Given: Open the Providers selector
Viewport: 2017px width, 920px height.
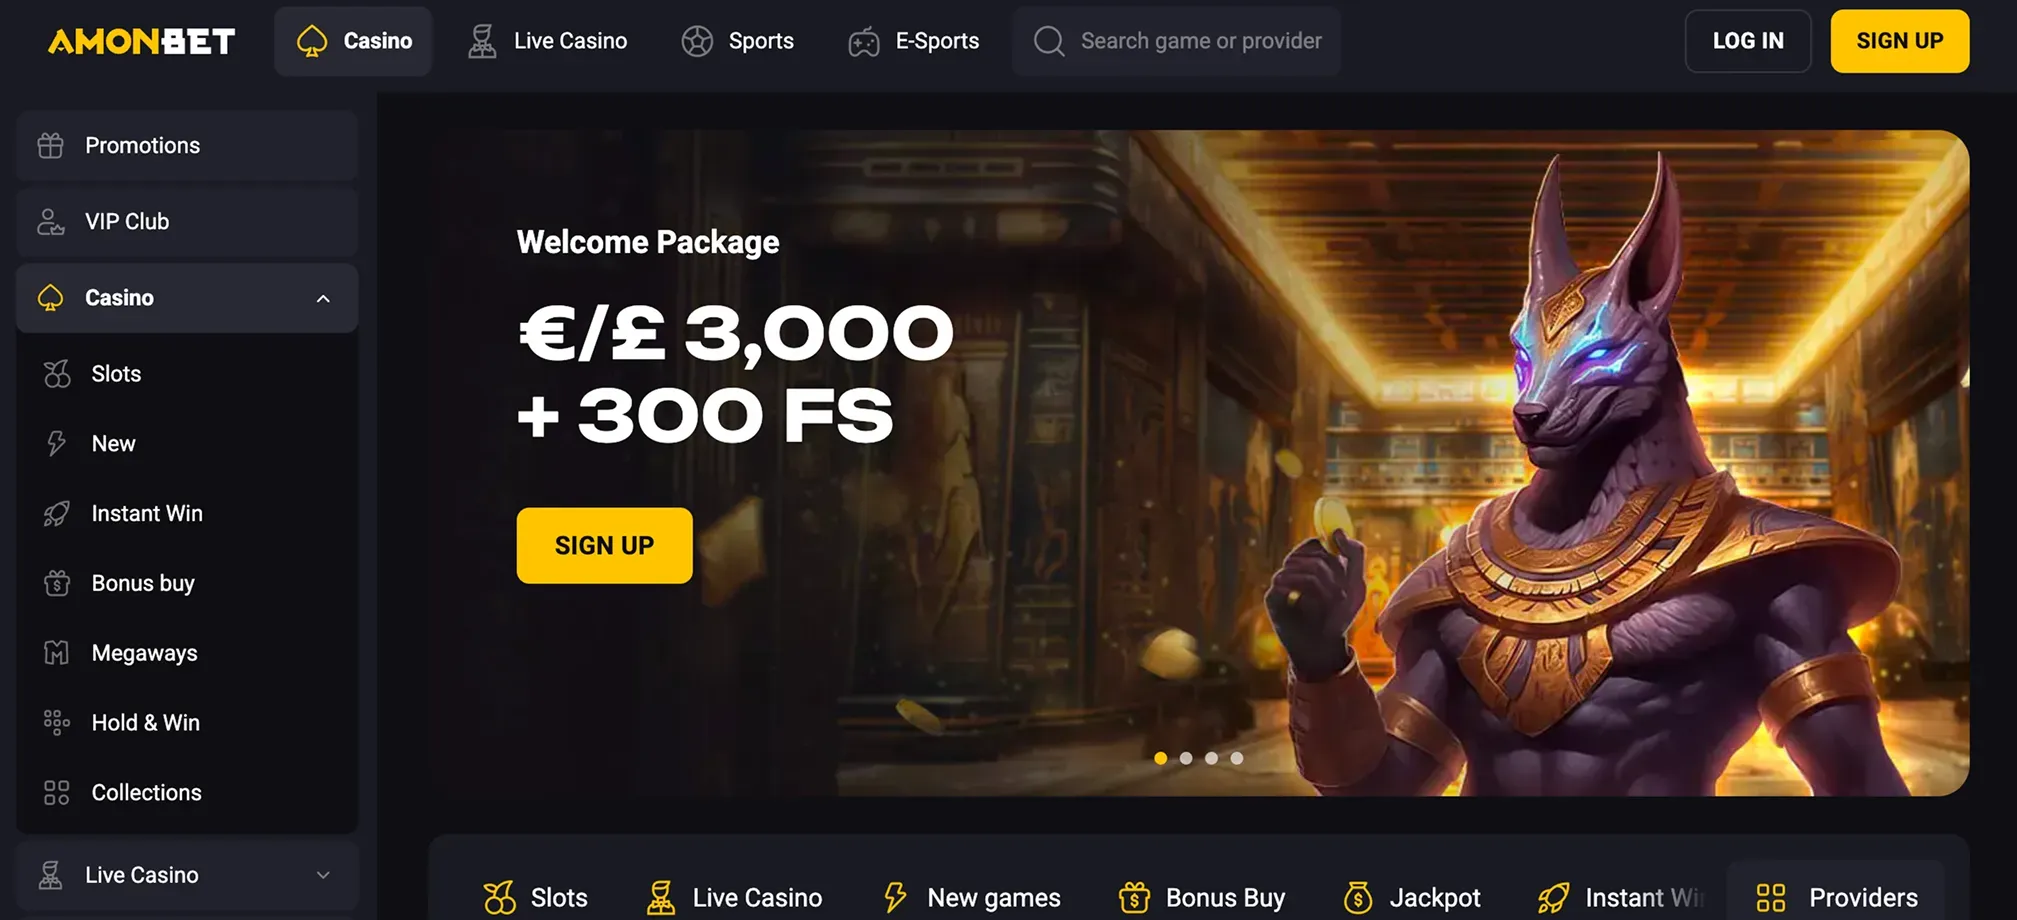Looking at the screenshot, I should [x=1836, y=897].
